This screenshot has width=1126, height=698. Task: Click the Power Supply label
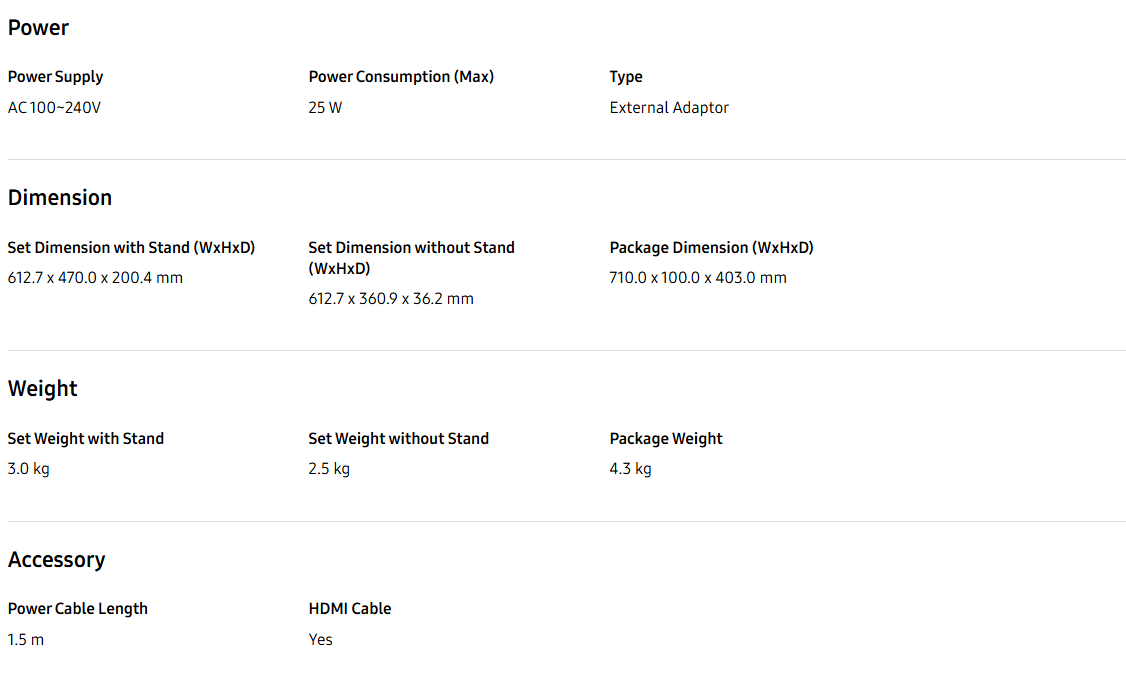55,77
